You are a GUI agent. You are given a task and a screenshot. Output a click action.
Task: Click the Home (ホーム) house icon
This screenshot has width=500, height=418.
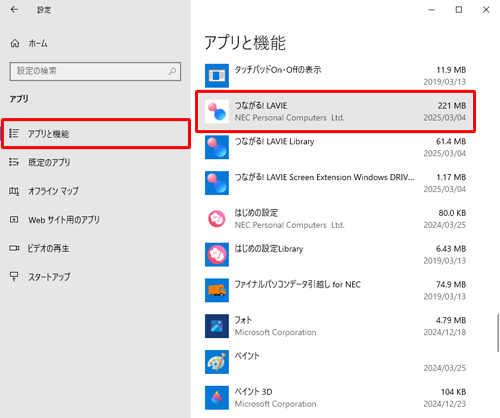(x=15, y=43)
